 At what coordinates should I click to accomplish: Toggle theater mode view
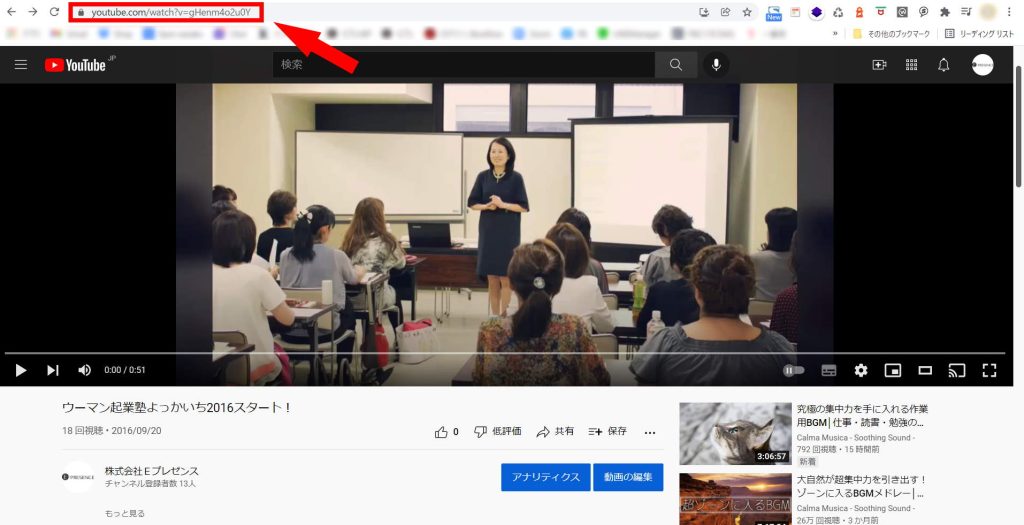(925, 370)
